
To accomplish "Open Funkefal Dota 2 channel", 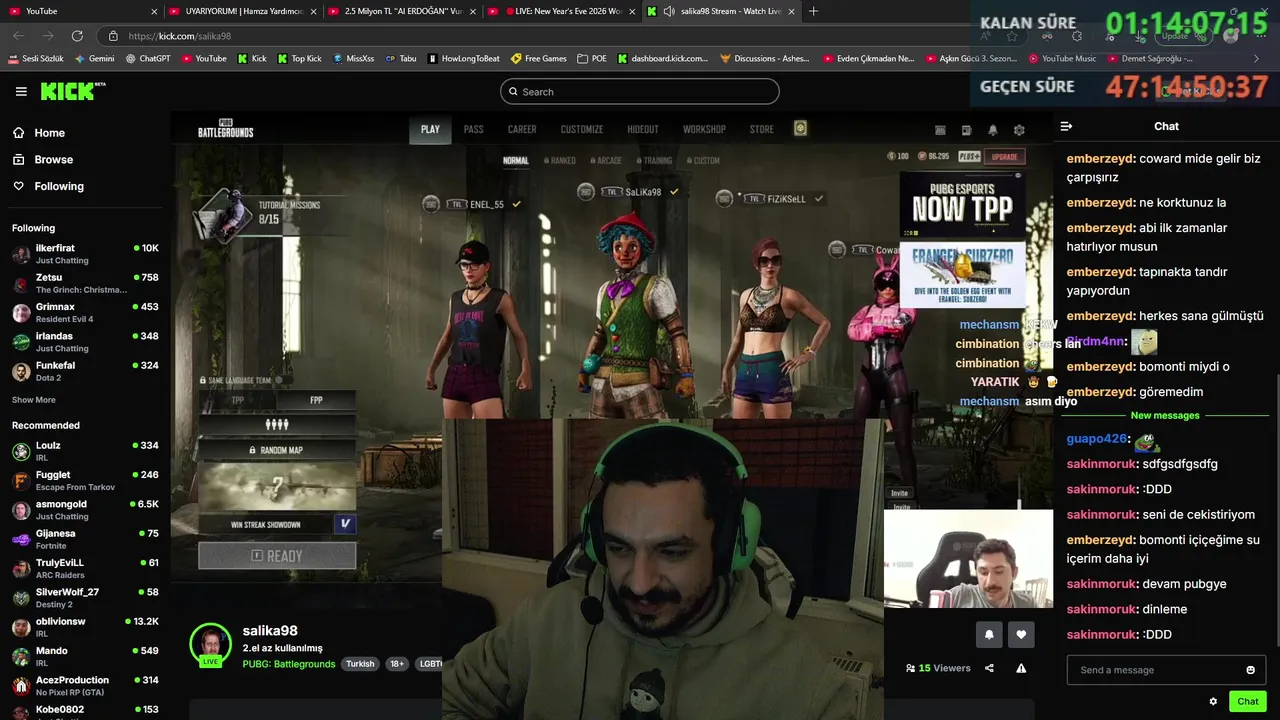I will click(x=85, y=371).
